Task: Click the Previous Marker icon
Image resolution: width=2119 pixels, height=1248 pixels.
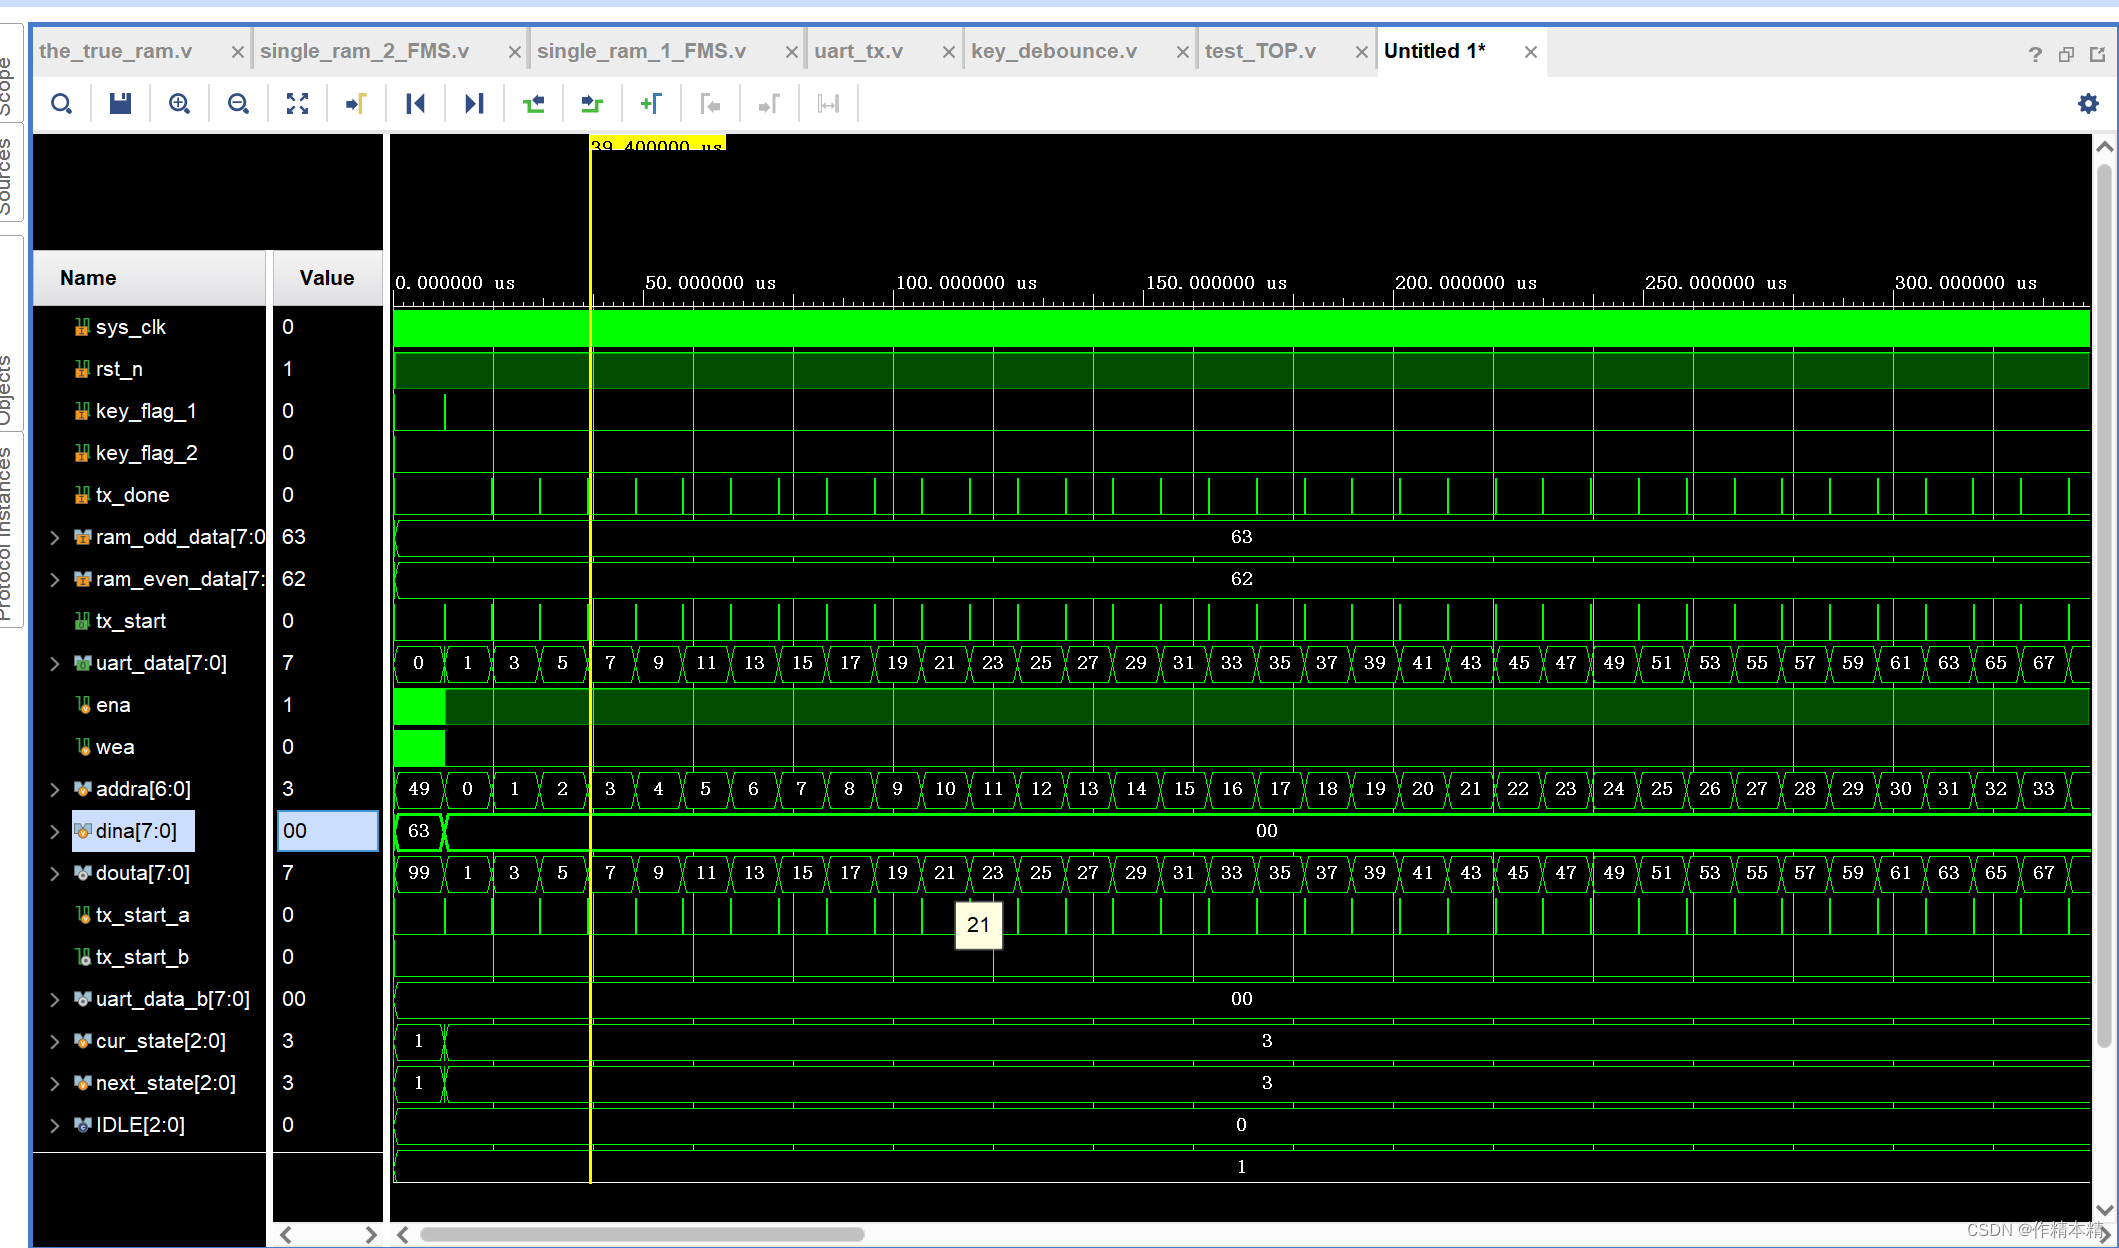Action: click(x=710, y=104)
